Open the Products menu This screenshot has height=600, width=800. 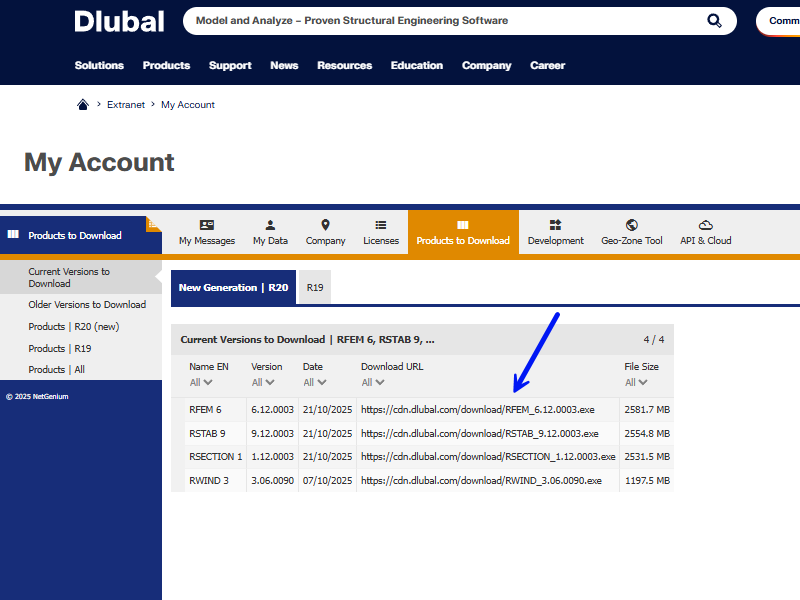pyautogui.click(x=166, y=65)
